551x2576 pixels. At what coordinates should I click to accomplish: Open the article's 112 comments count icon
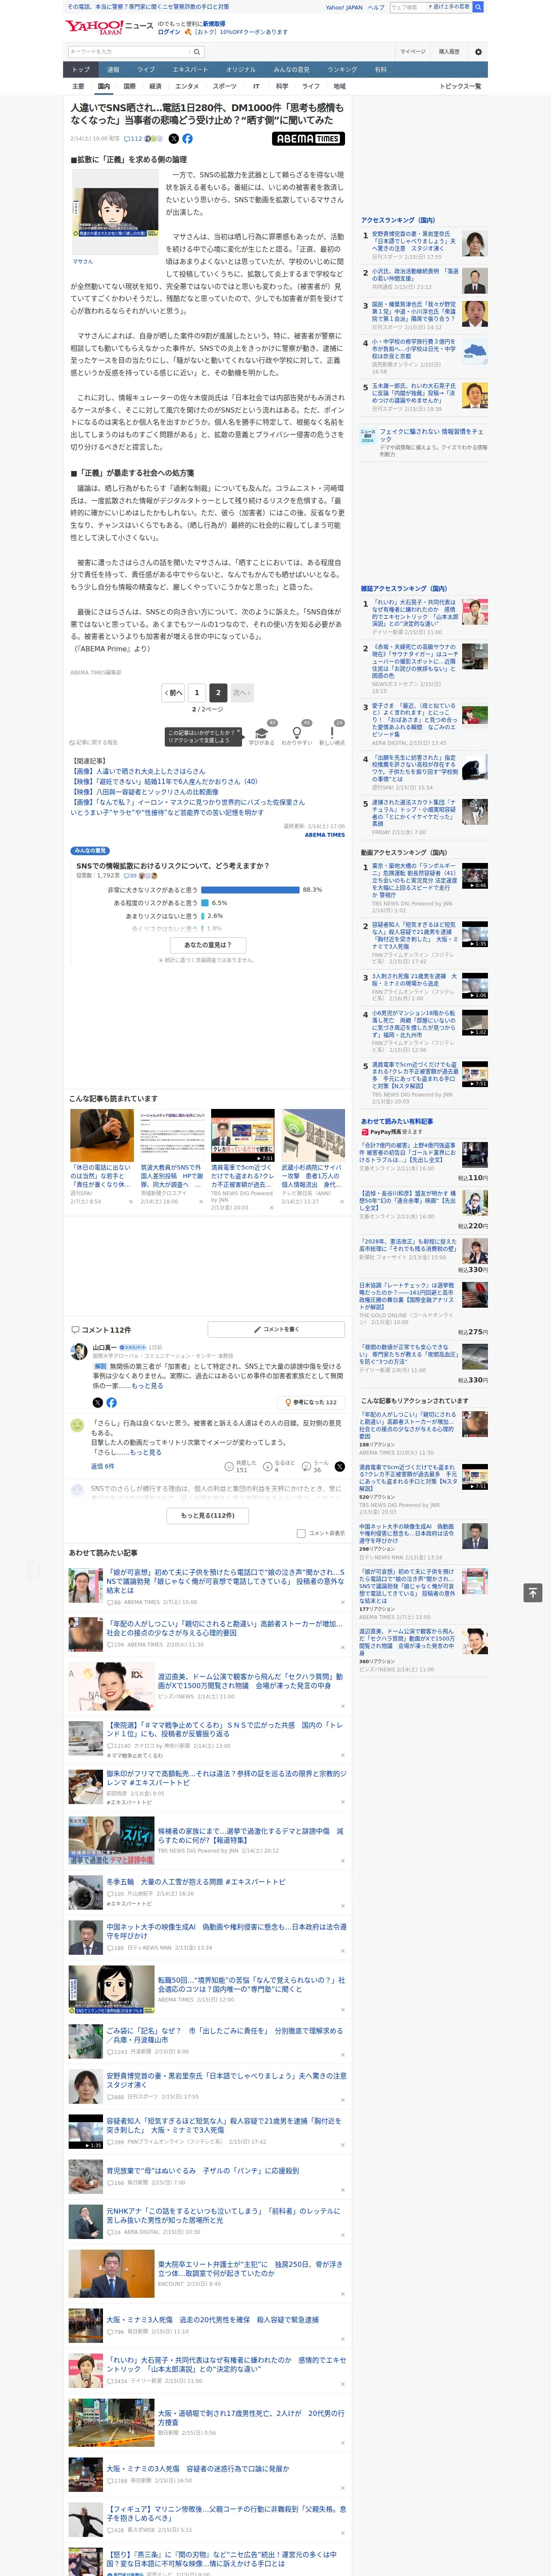click(x=133, y=139)
